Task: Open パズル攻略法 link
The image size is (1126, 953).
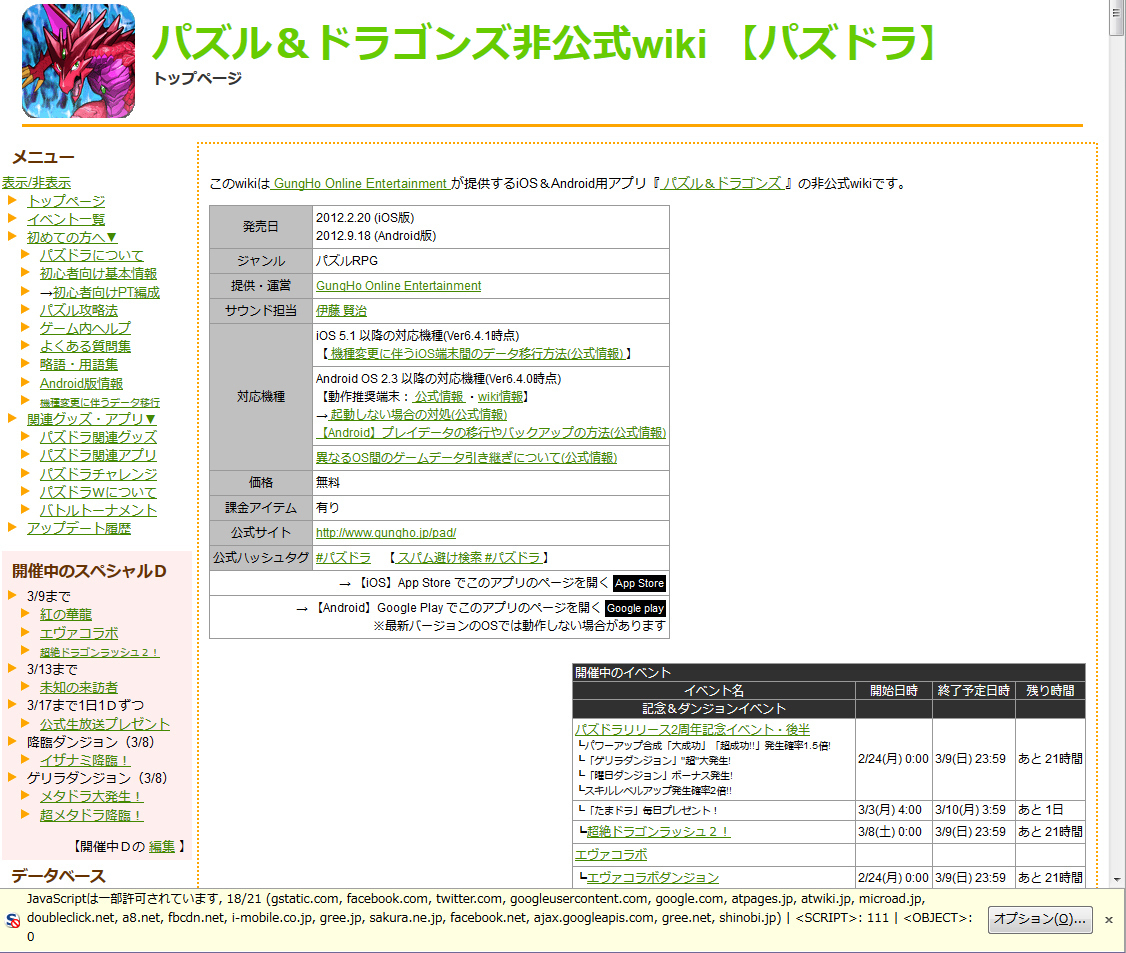Action: click(78, 310)
